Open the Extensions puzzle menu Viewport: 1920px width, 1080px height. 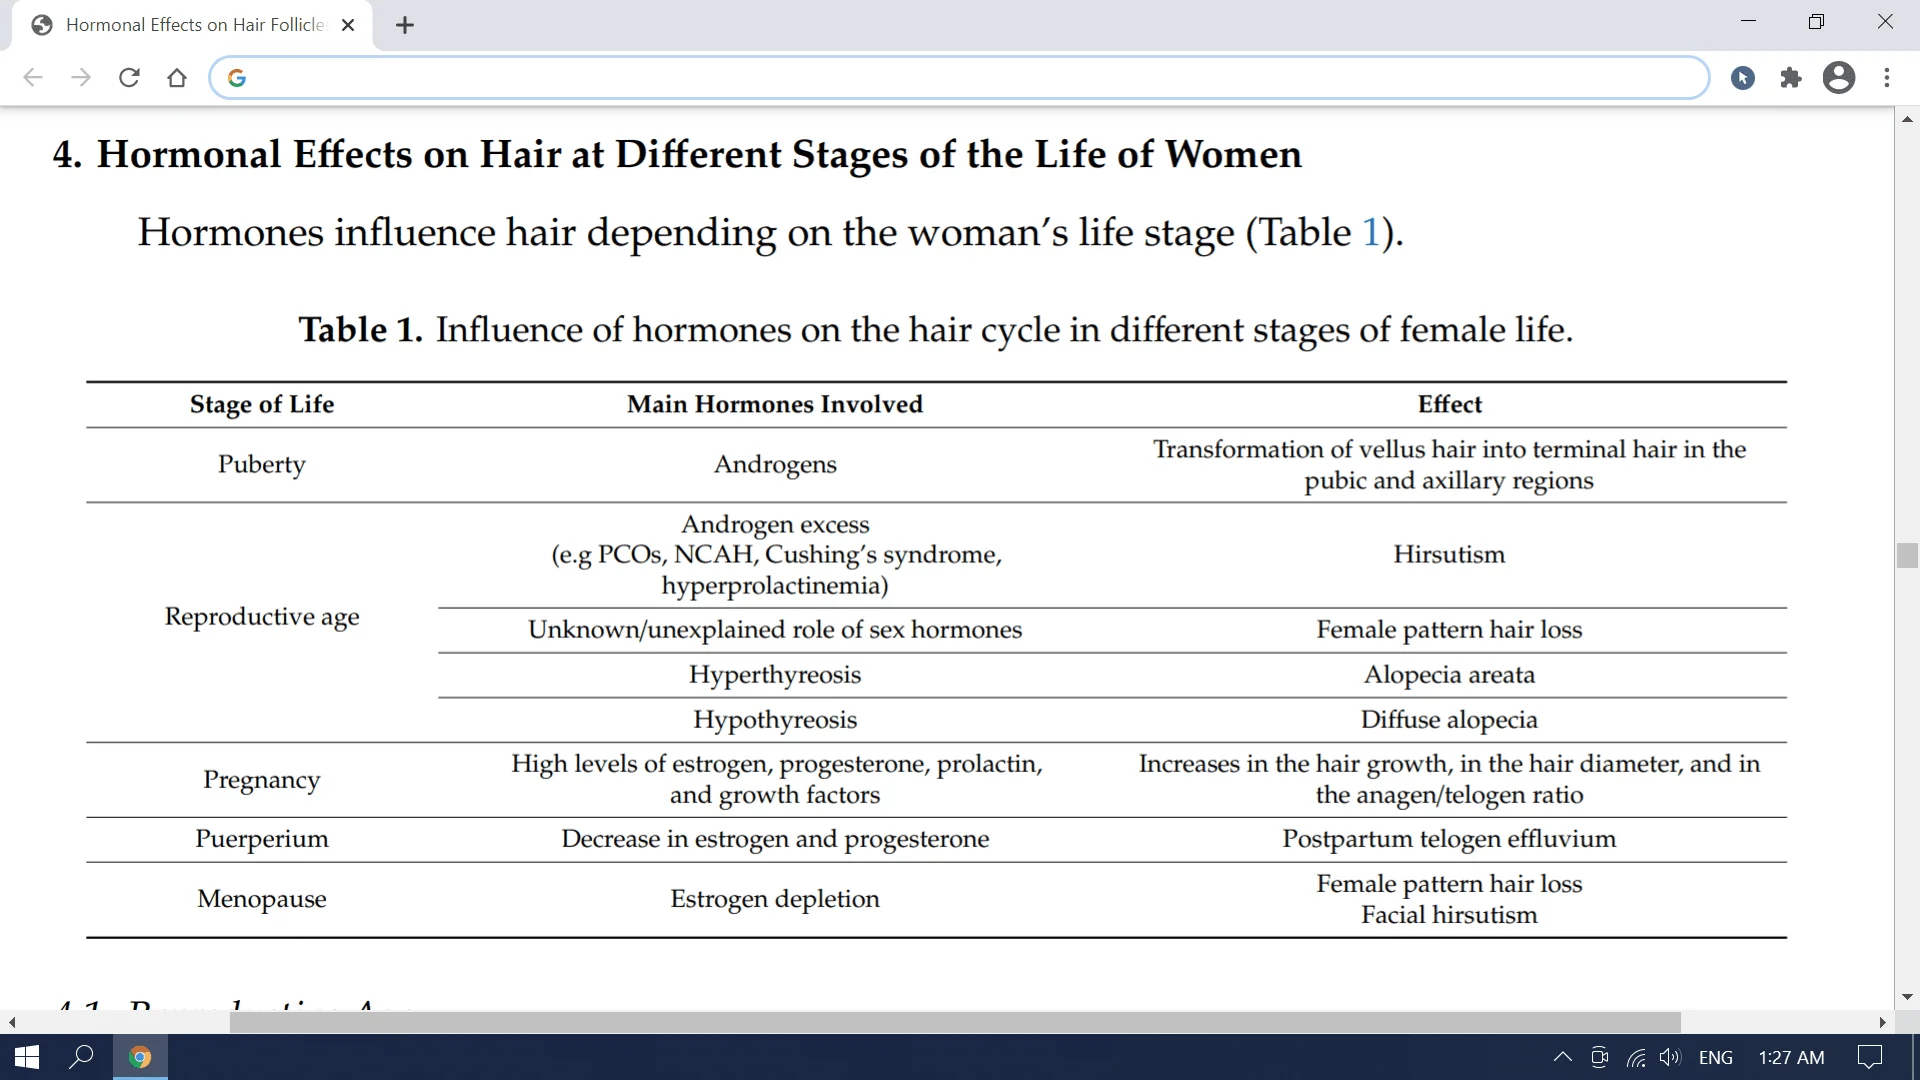1791,78
